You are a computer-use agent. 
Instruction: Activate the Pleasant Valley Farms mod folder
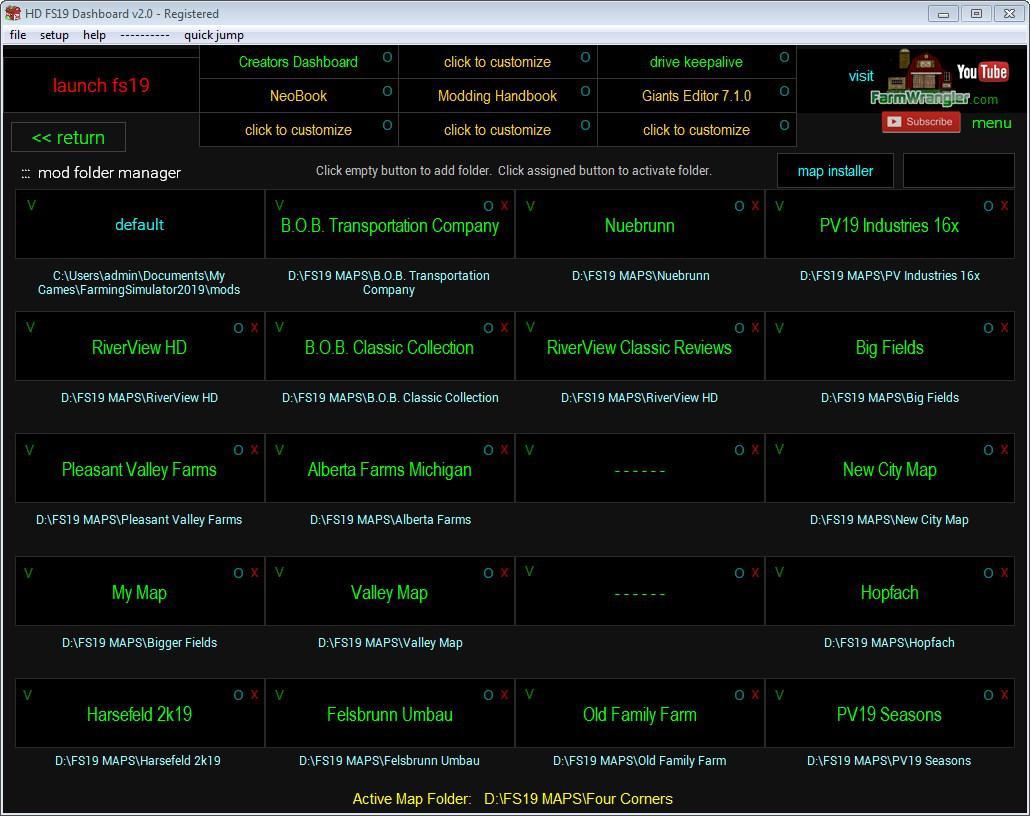(x=139, y=470)
